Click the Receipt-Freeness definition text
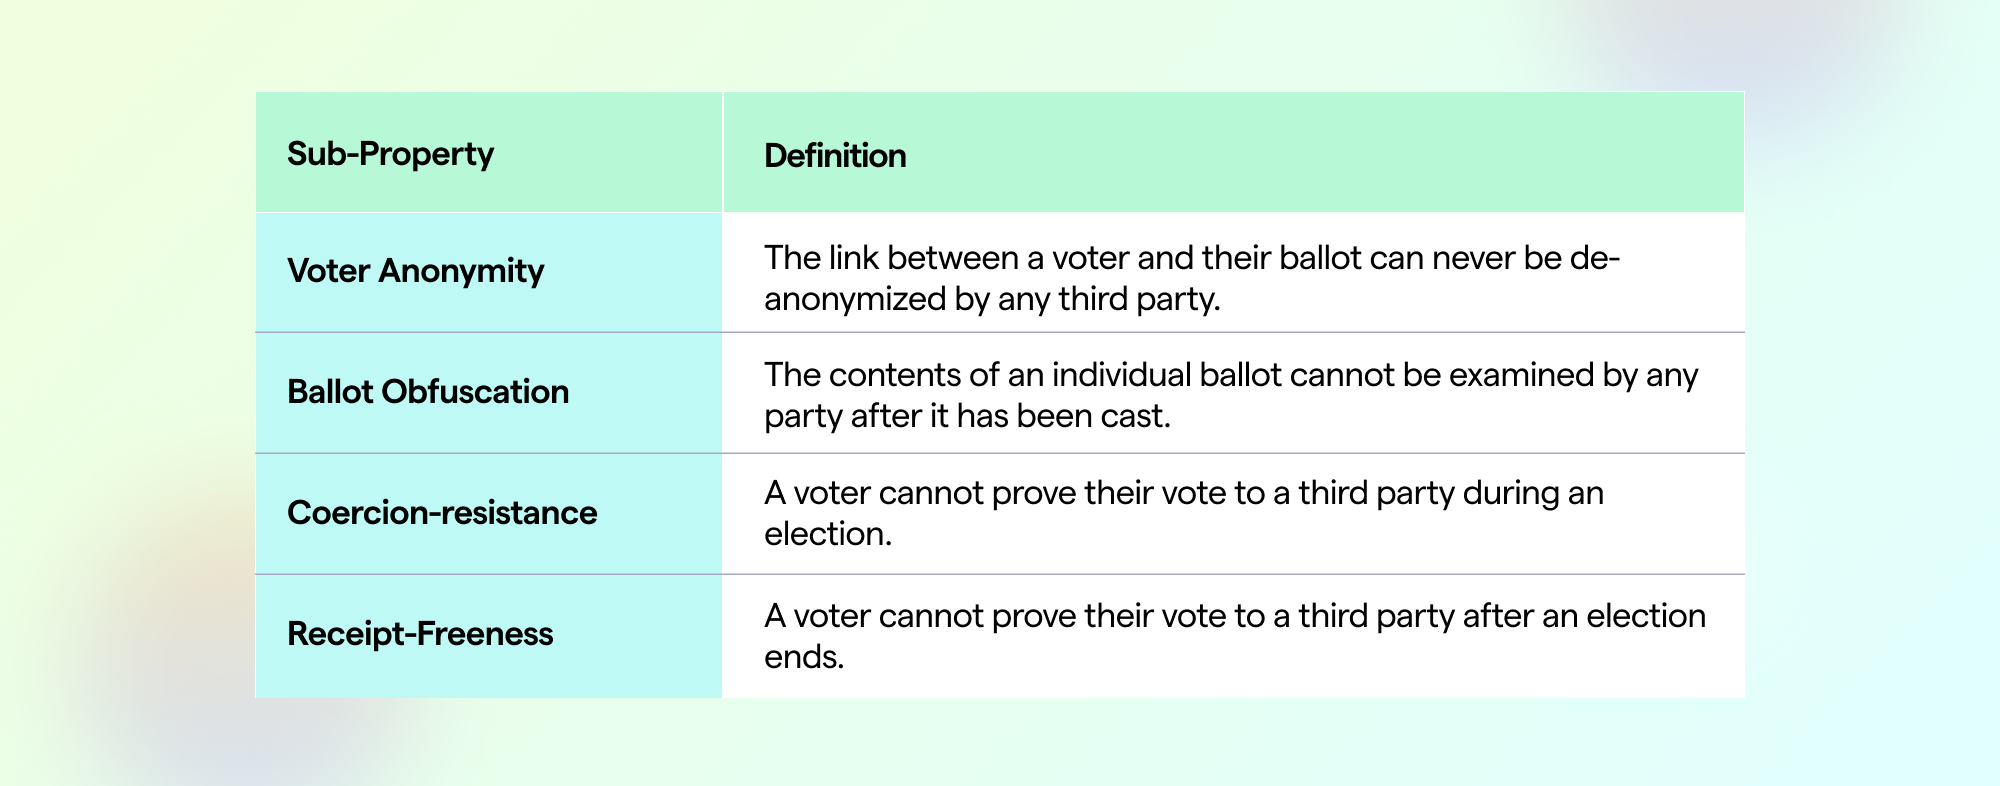The height and width of the screenshot is (786, 2000). (1235, 636)
